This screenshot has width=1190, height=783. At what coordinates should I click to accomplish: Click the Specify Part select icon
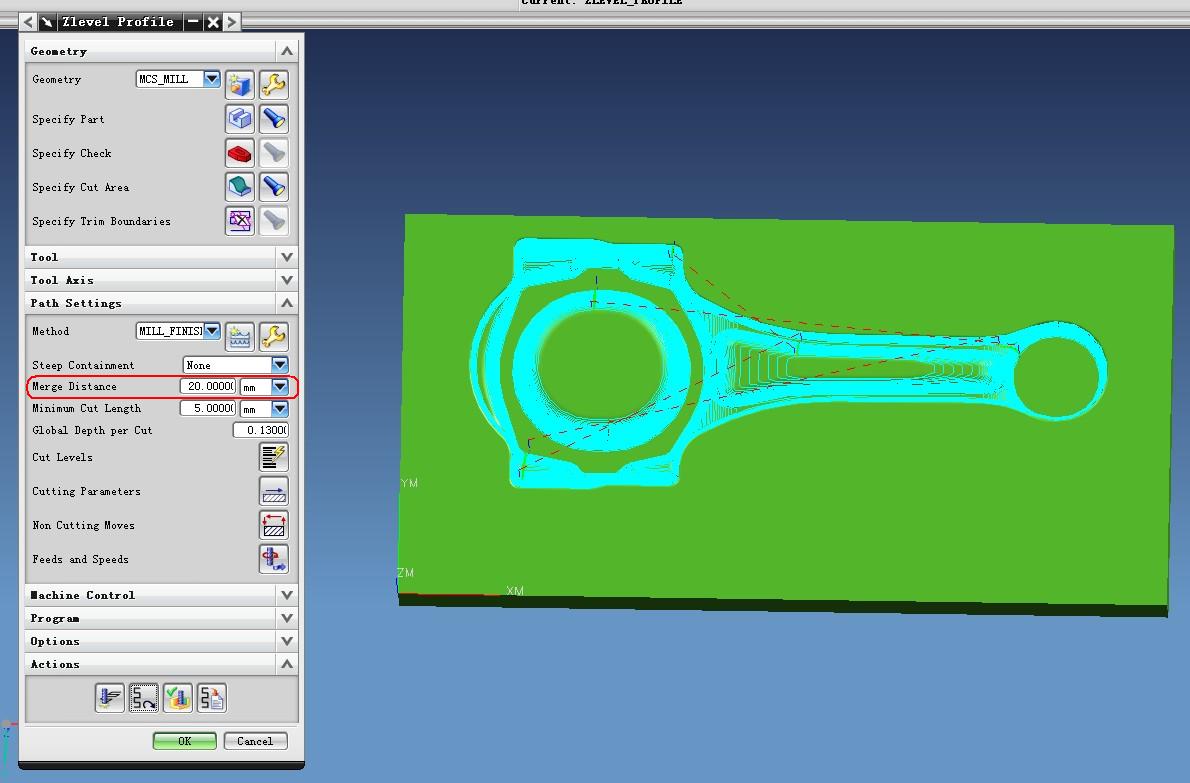240,118
